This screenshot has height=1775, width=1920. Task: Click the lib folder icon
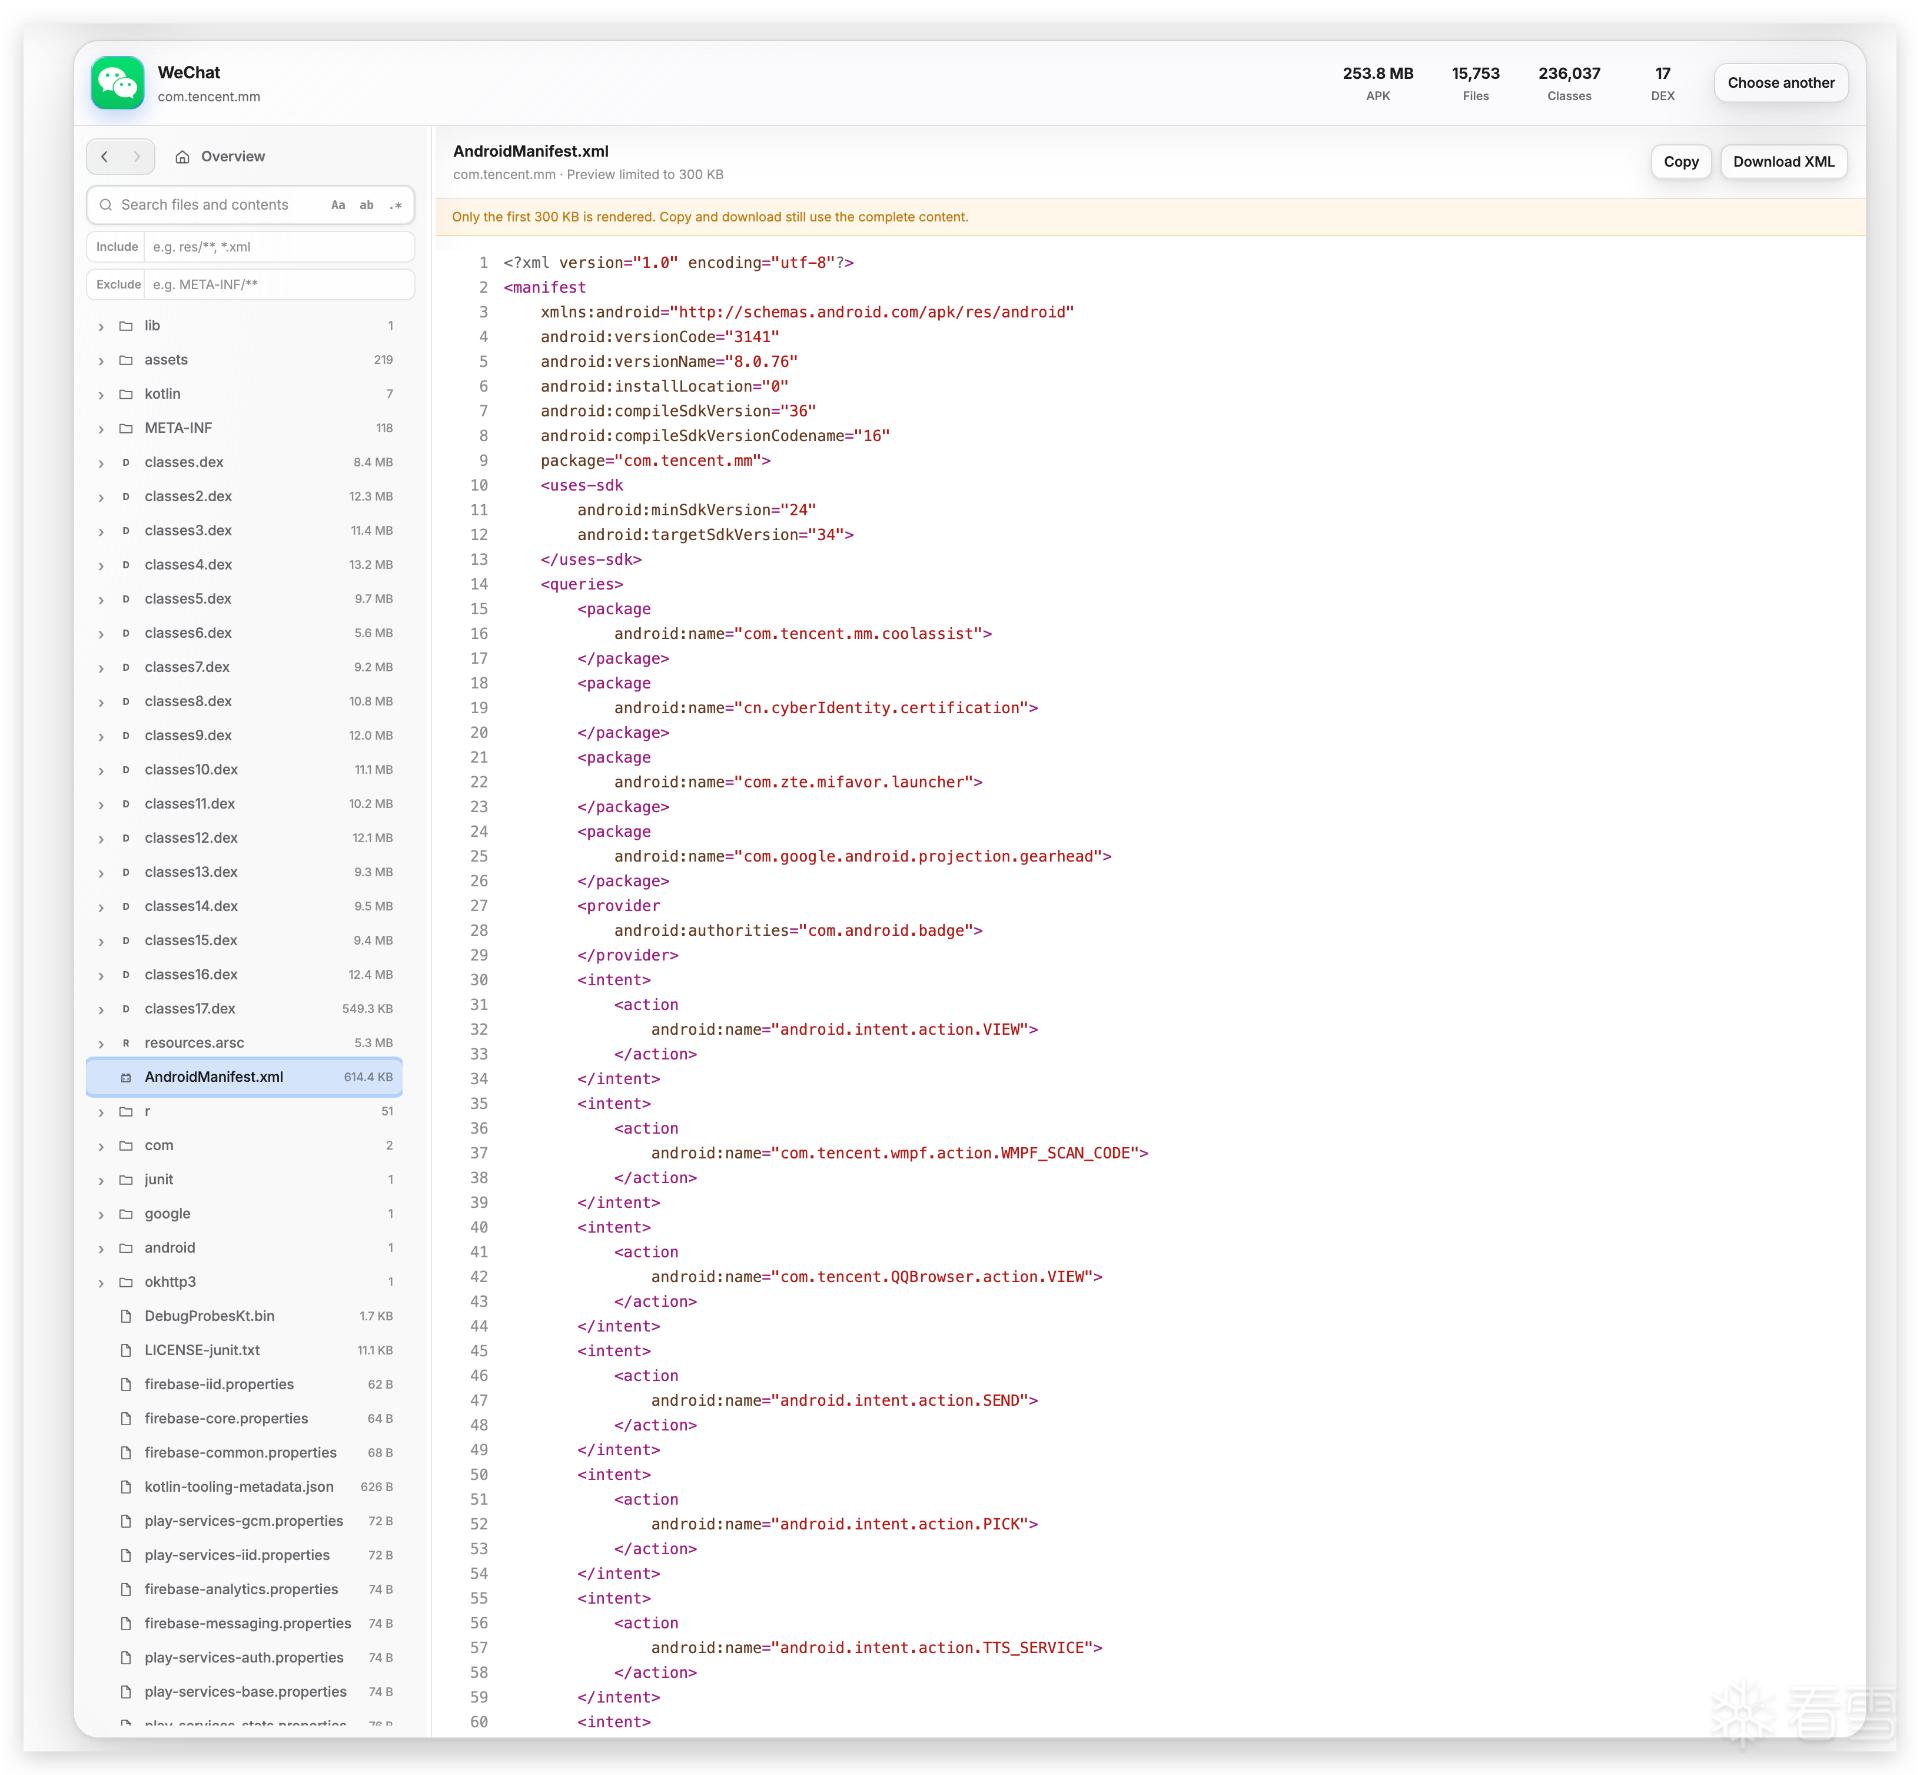coord(126,326)
